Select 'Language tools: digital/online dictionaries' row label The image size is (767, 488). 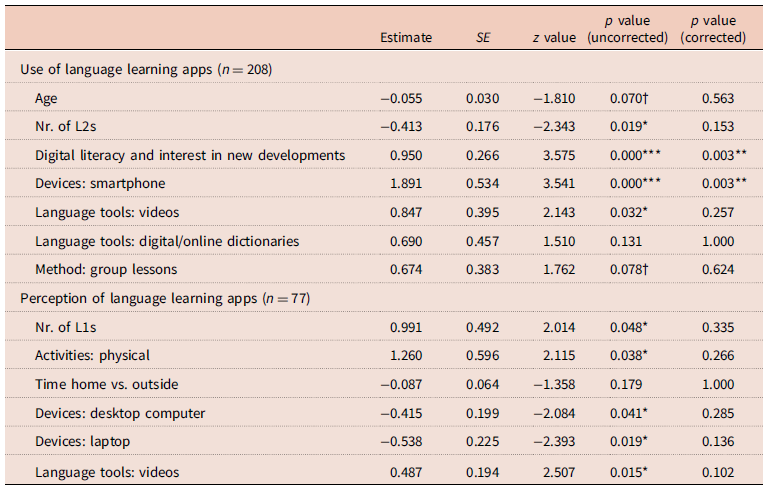coord(167,241)
